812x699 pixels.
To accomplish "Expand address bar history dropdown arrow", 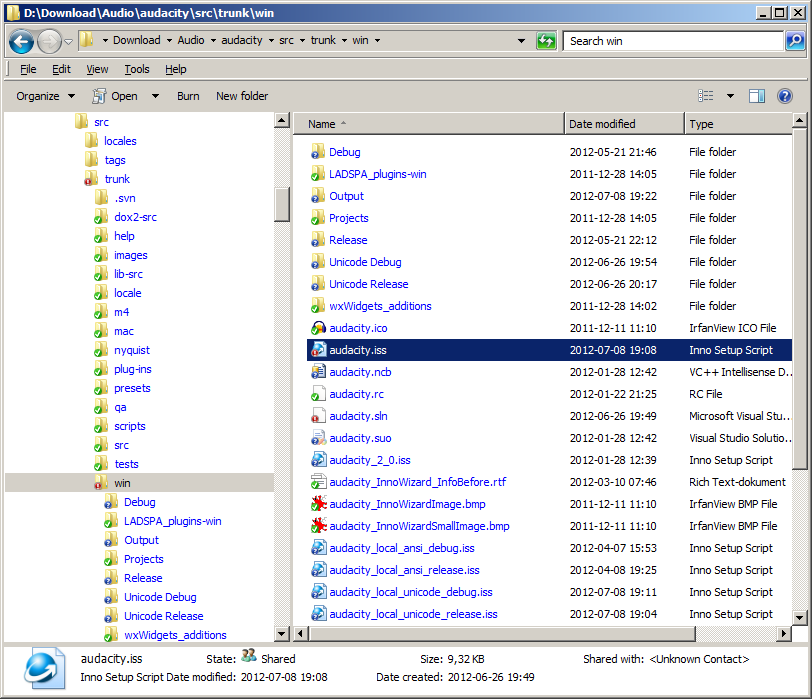I will pyautogui.click(x=521, y=40).
